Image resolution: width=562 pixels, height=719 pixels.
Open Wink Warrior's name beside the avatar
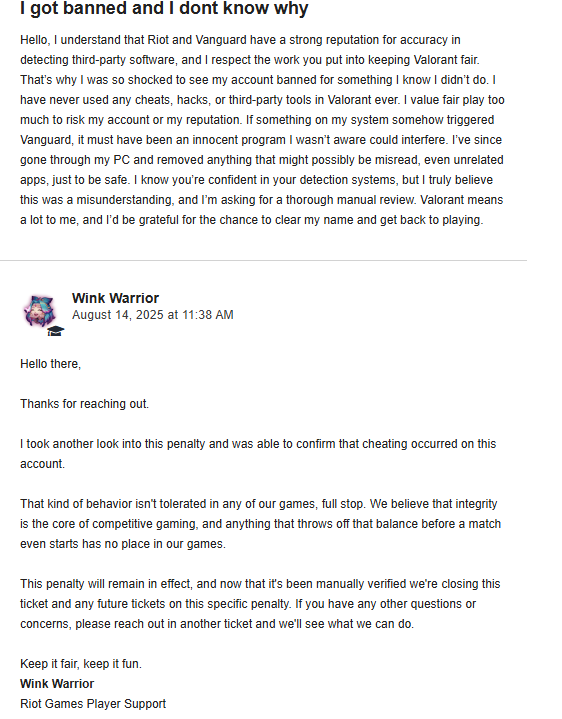point(116,298)
